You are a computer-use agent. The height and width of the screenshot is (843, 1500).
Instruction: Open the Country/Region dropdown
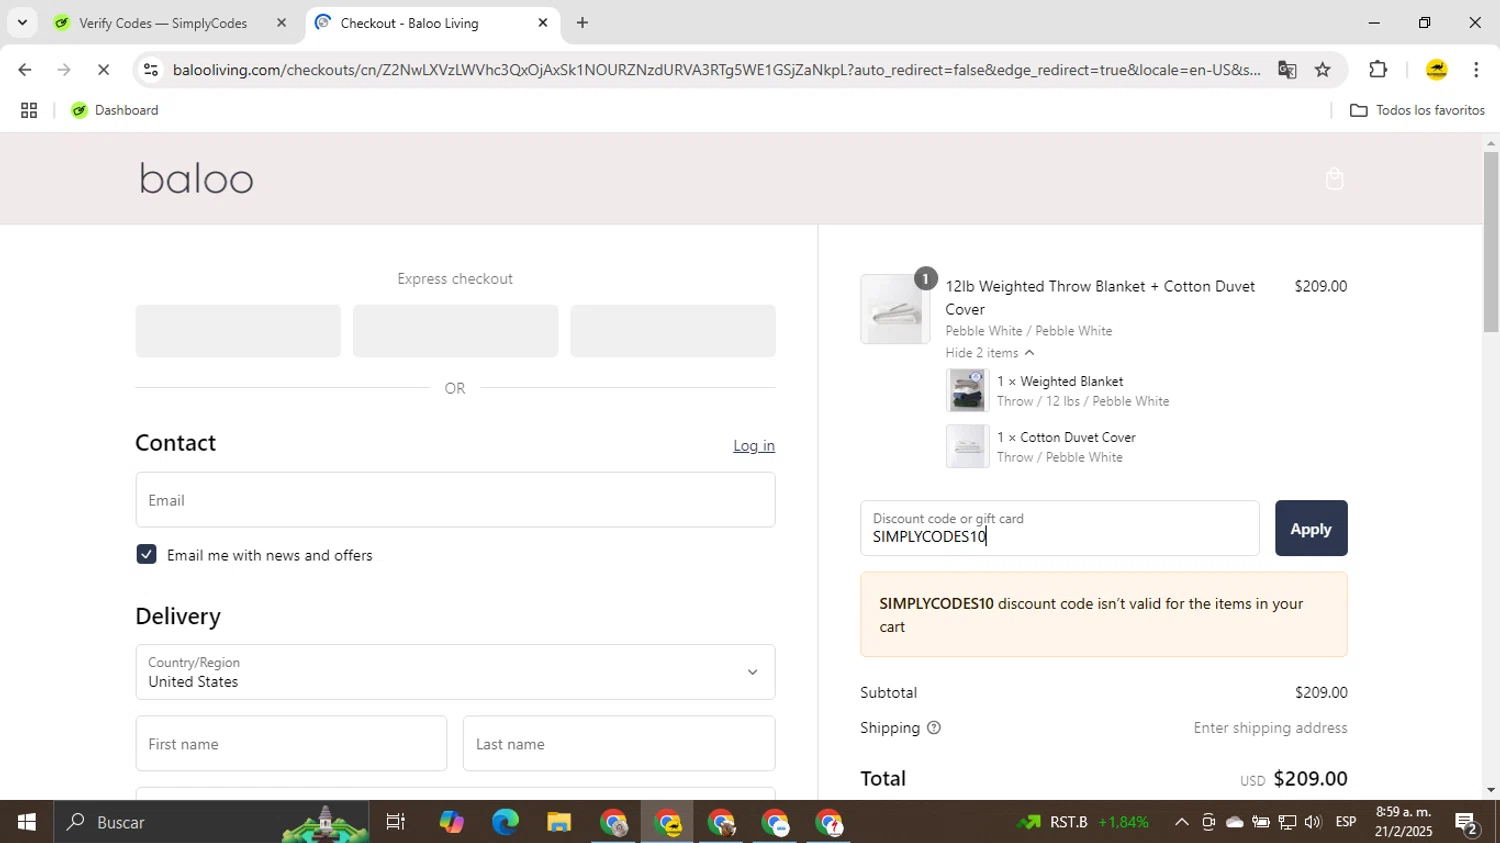tap(455, 672)
